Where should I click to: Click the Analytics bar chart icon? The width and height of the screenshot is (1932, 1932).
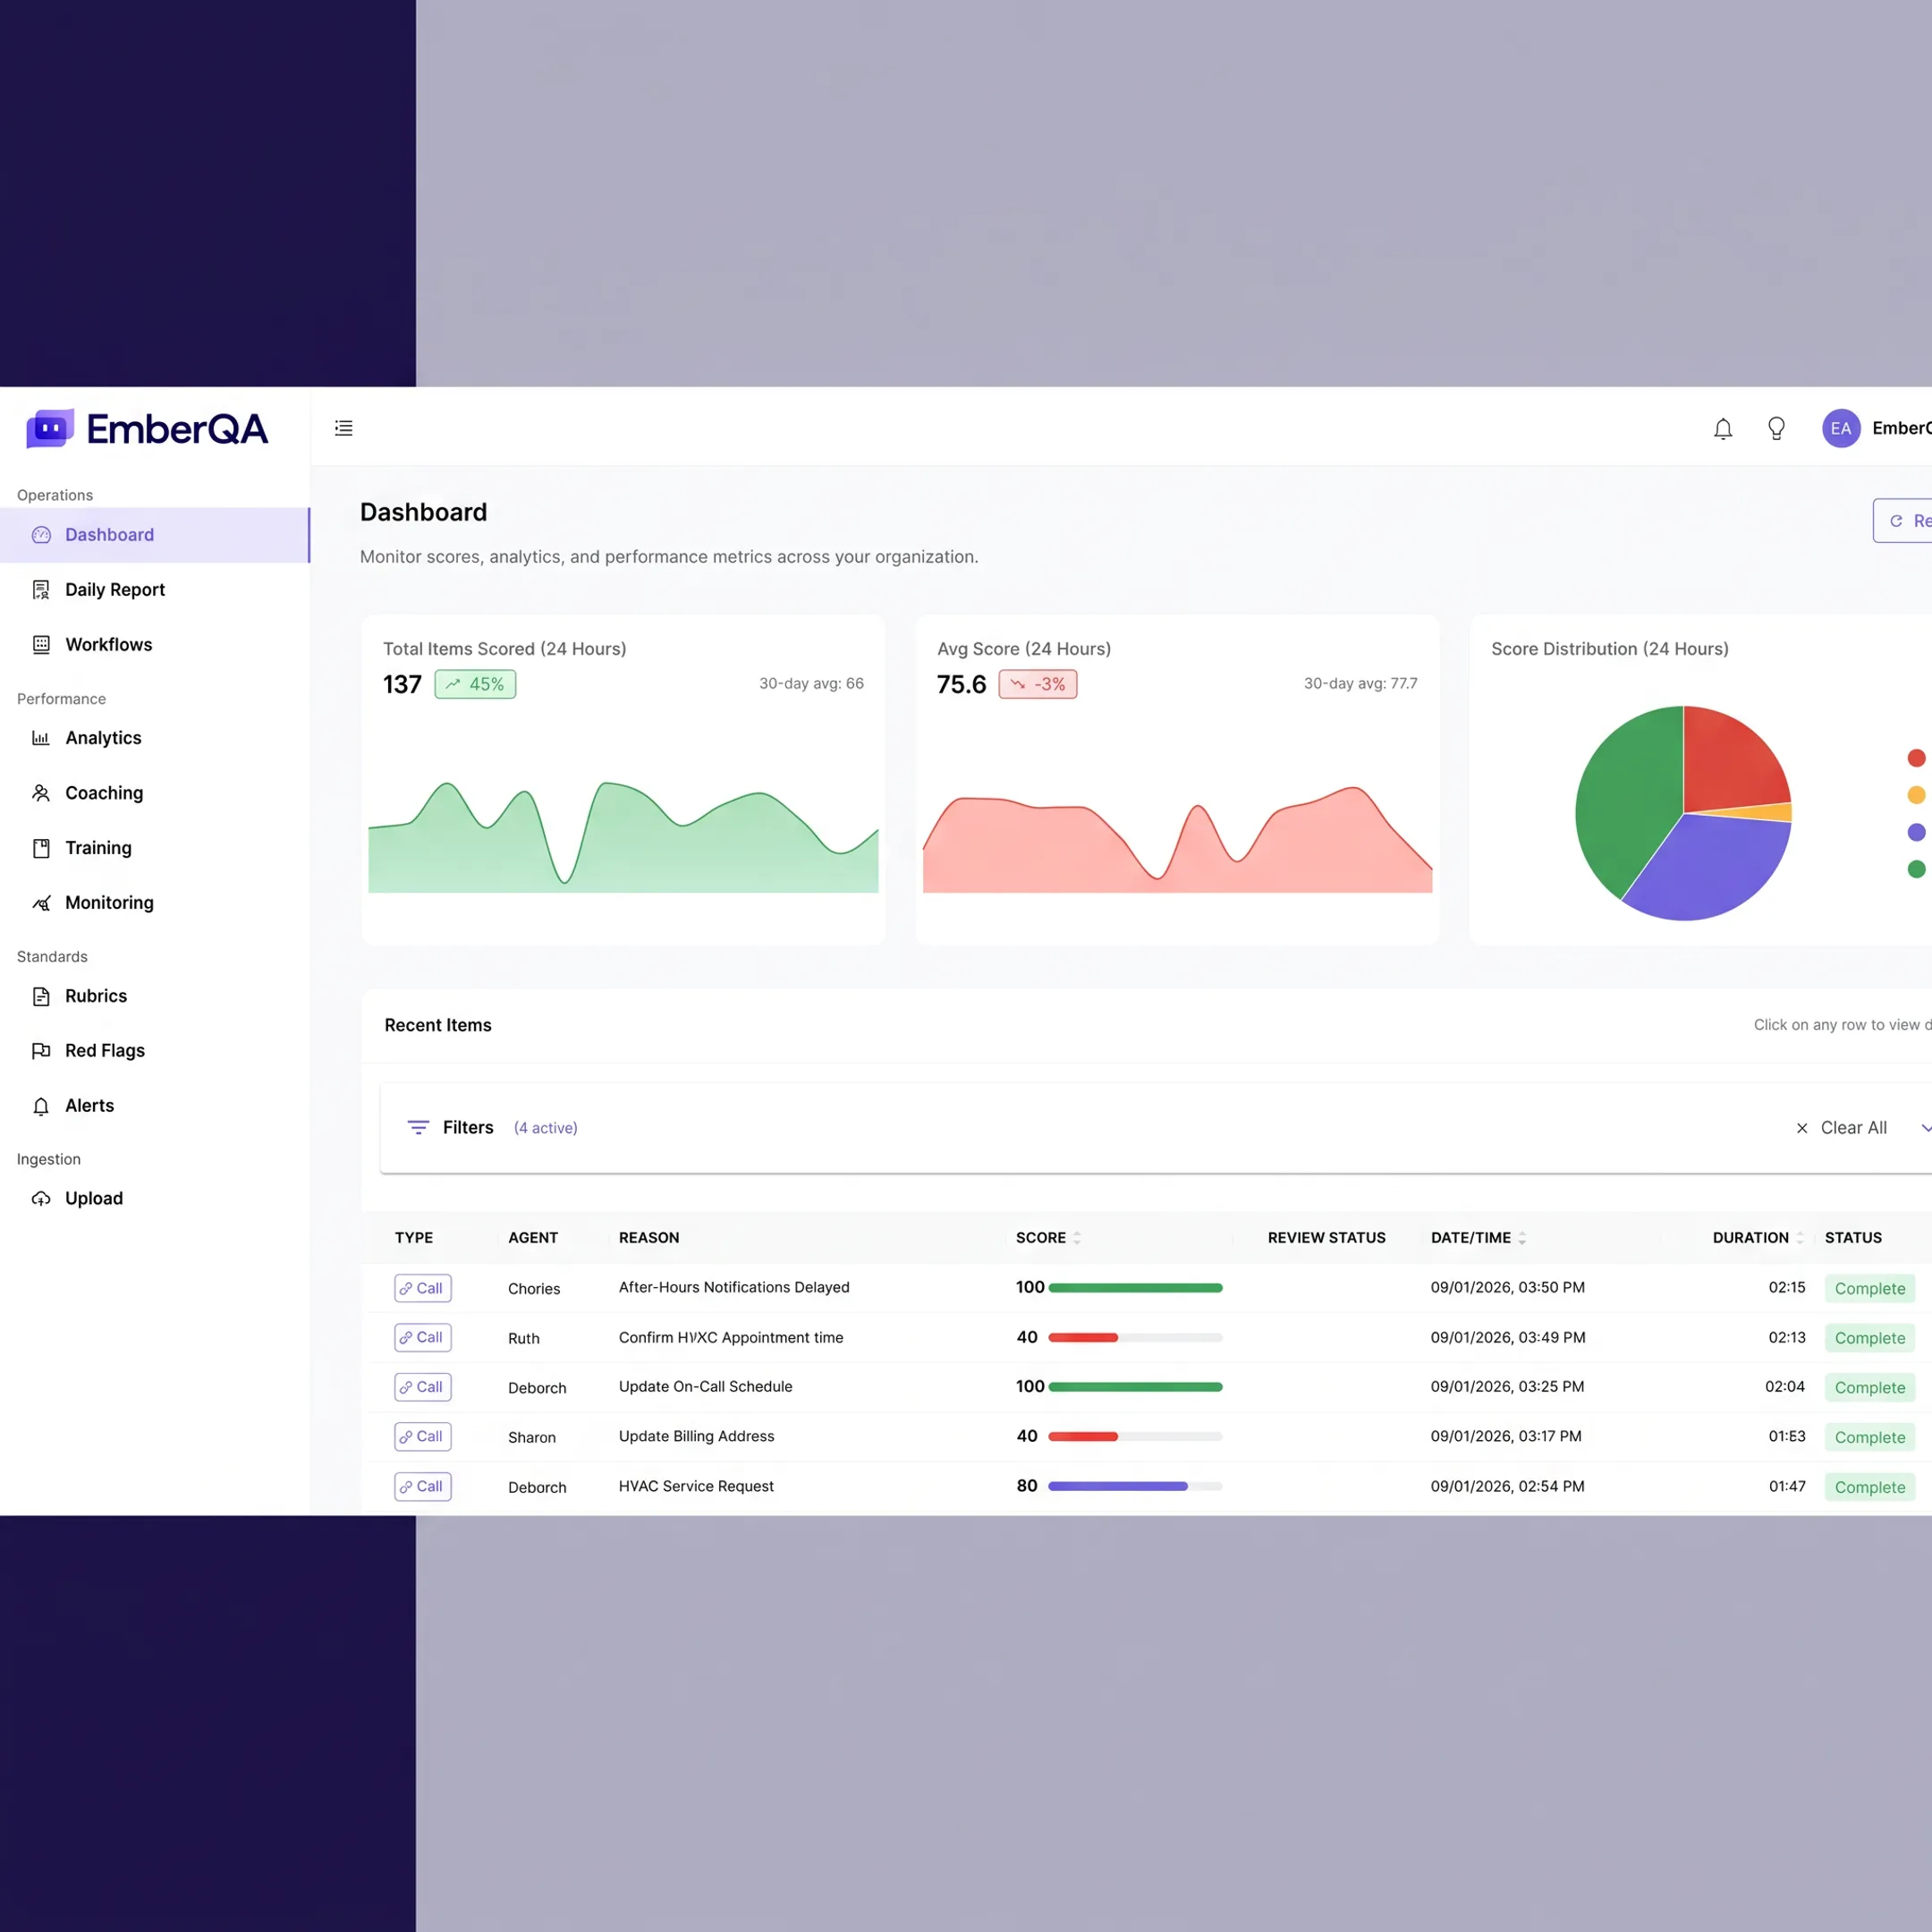(41, 738)
